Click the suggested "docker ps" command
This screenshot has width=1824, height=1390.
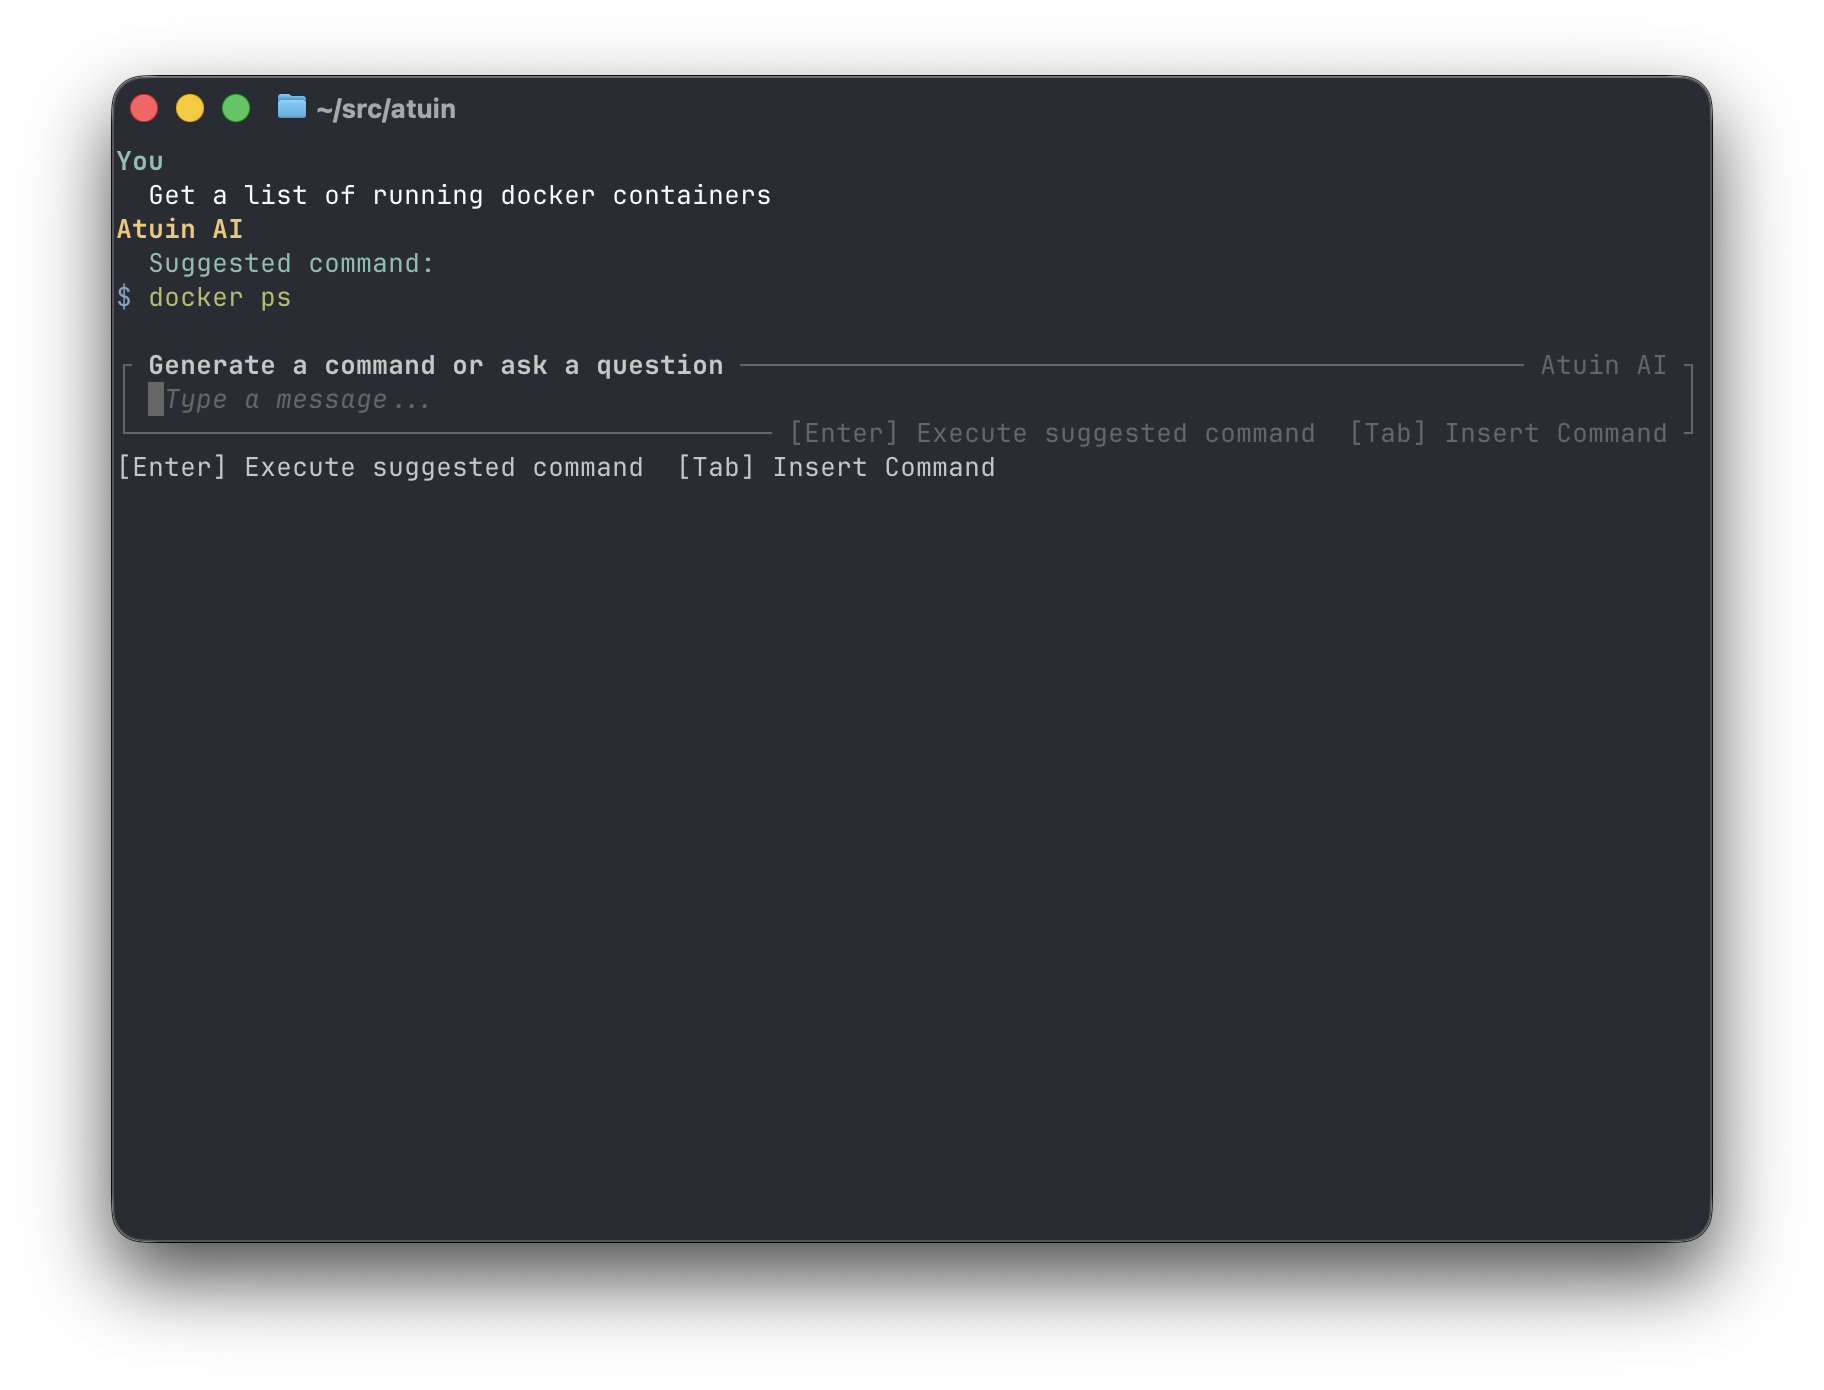220,298
